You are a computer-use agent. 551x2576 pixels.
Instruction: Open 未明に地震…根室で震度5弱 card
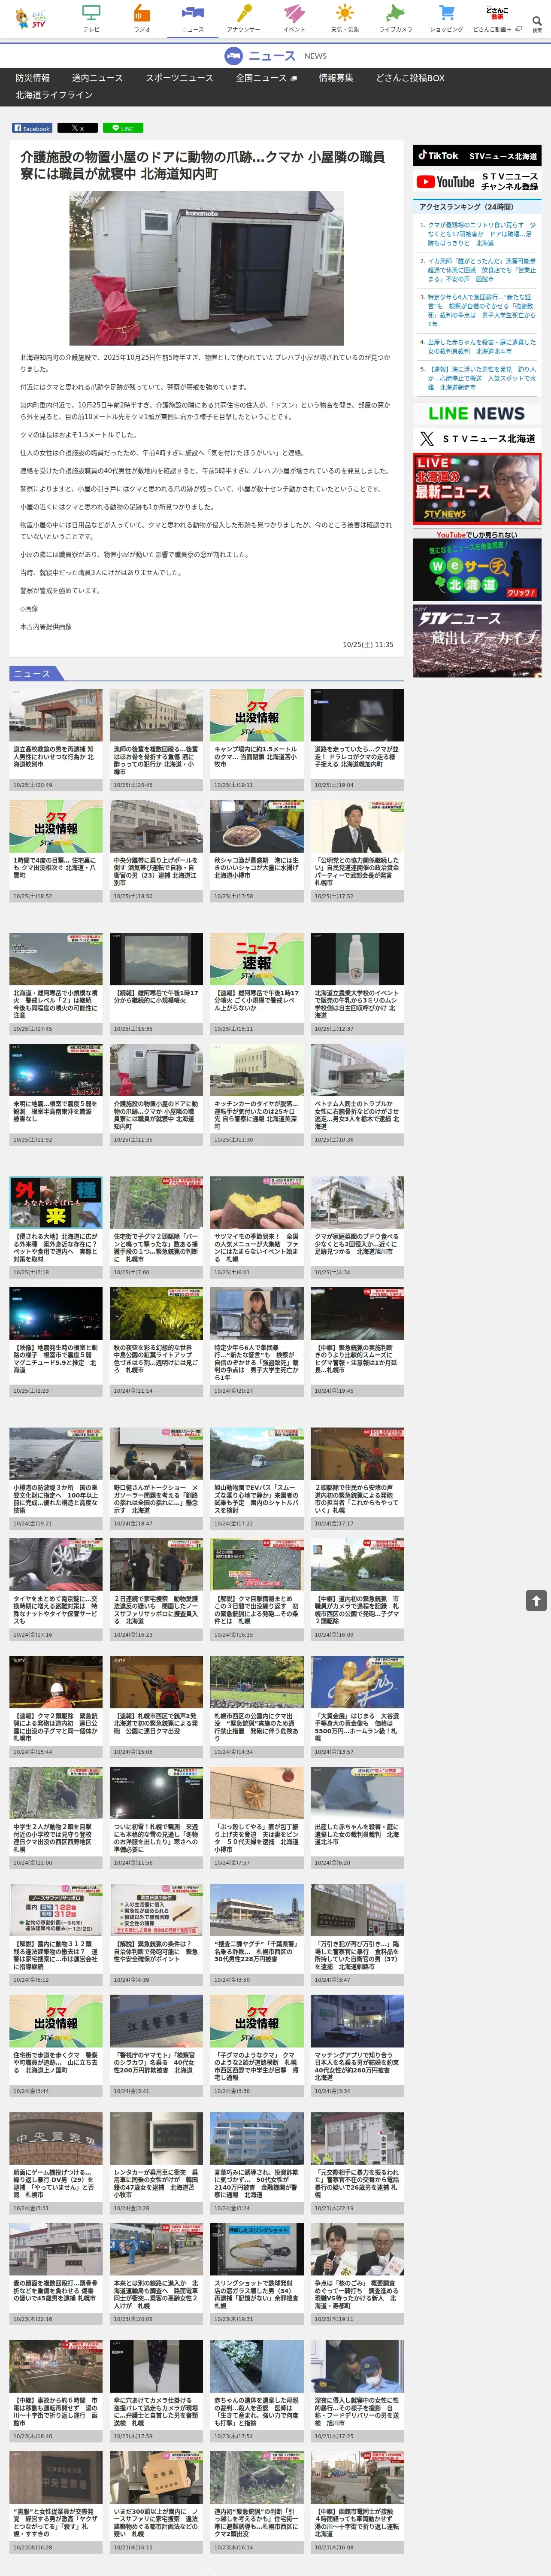(56, 1094)
